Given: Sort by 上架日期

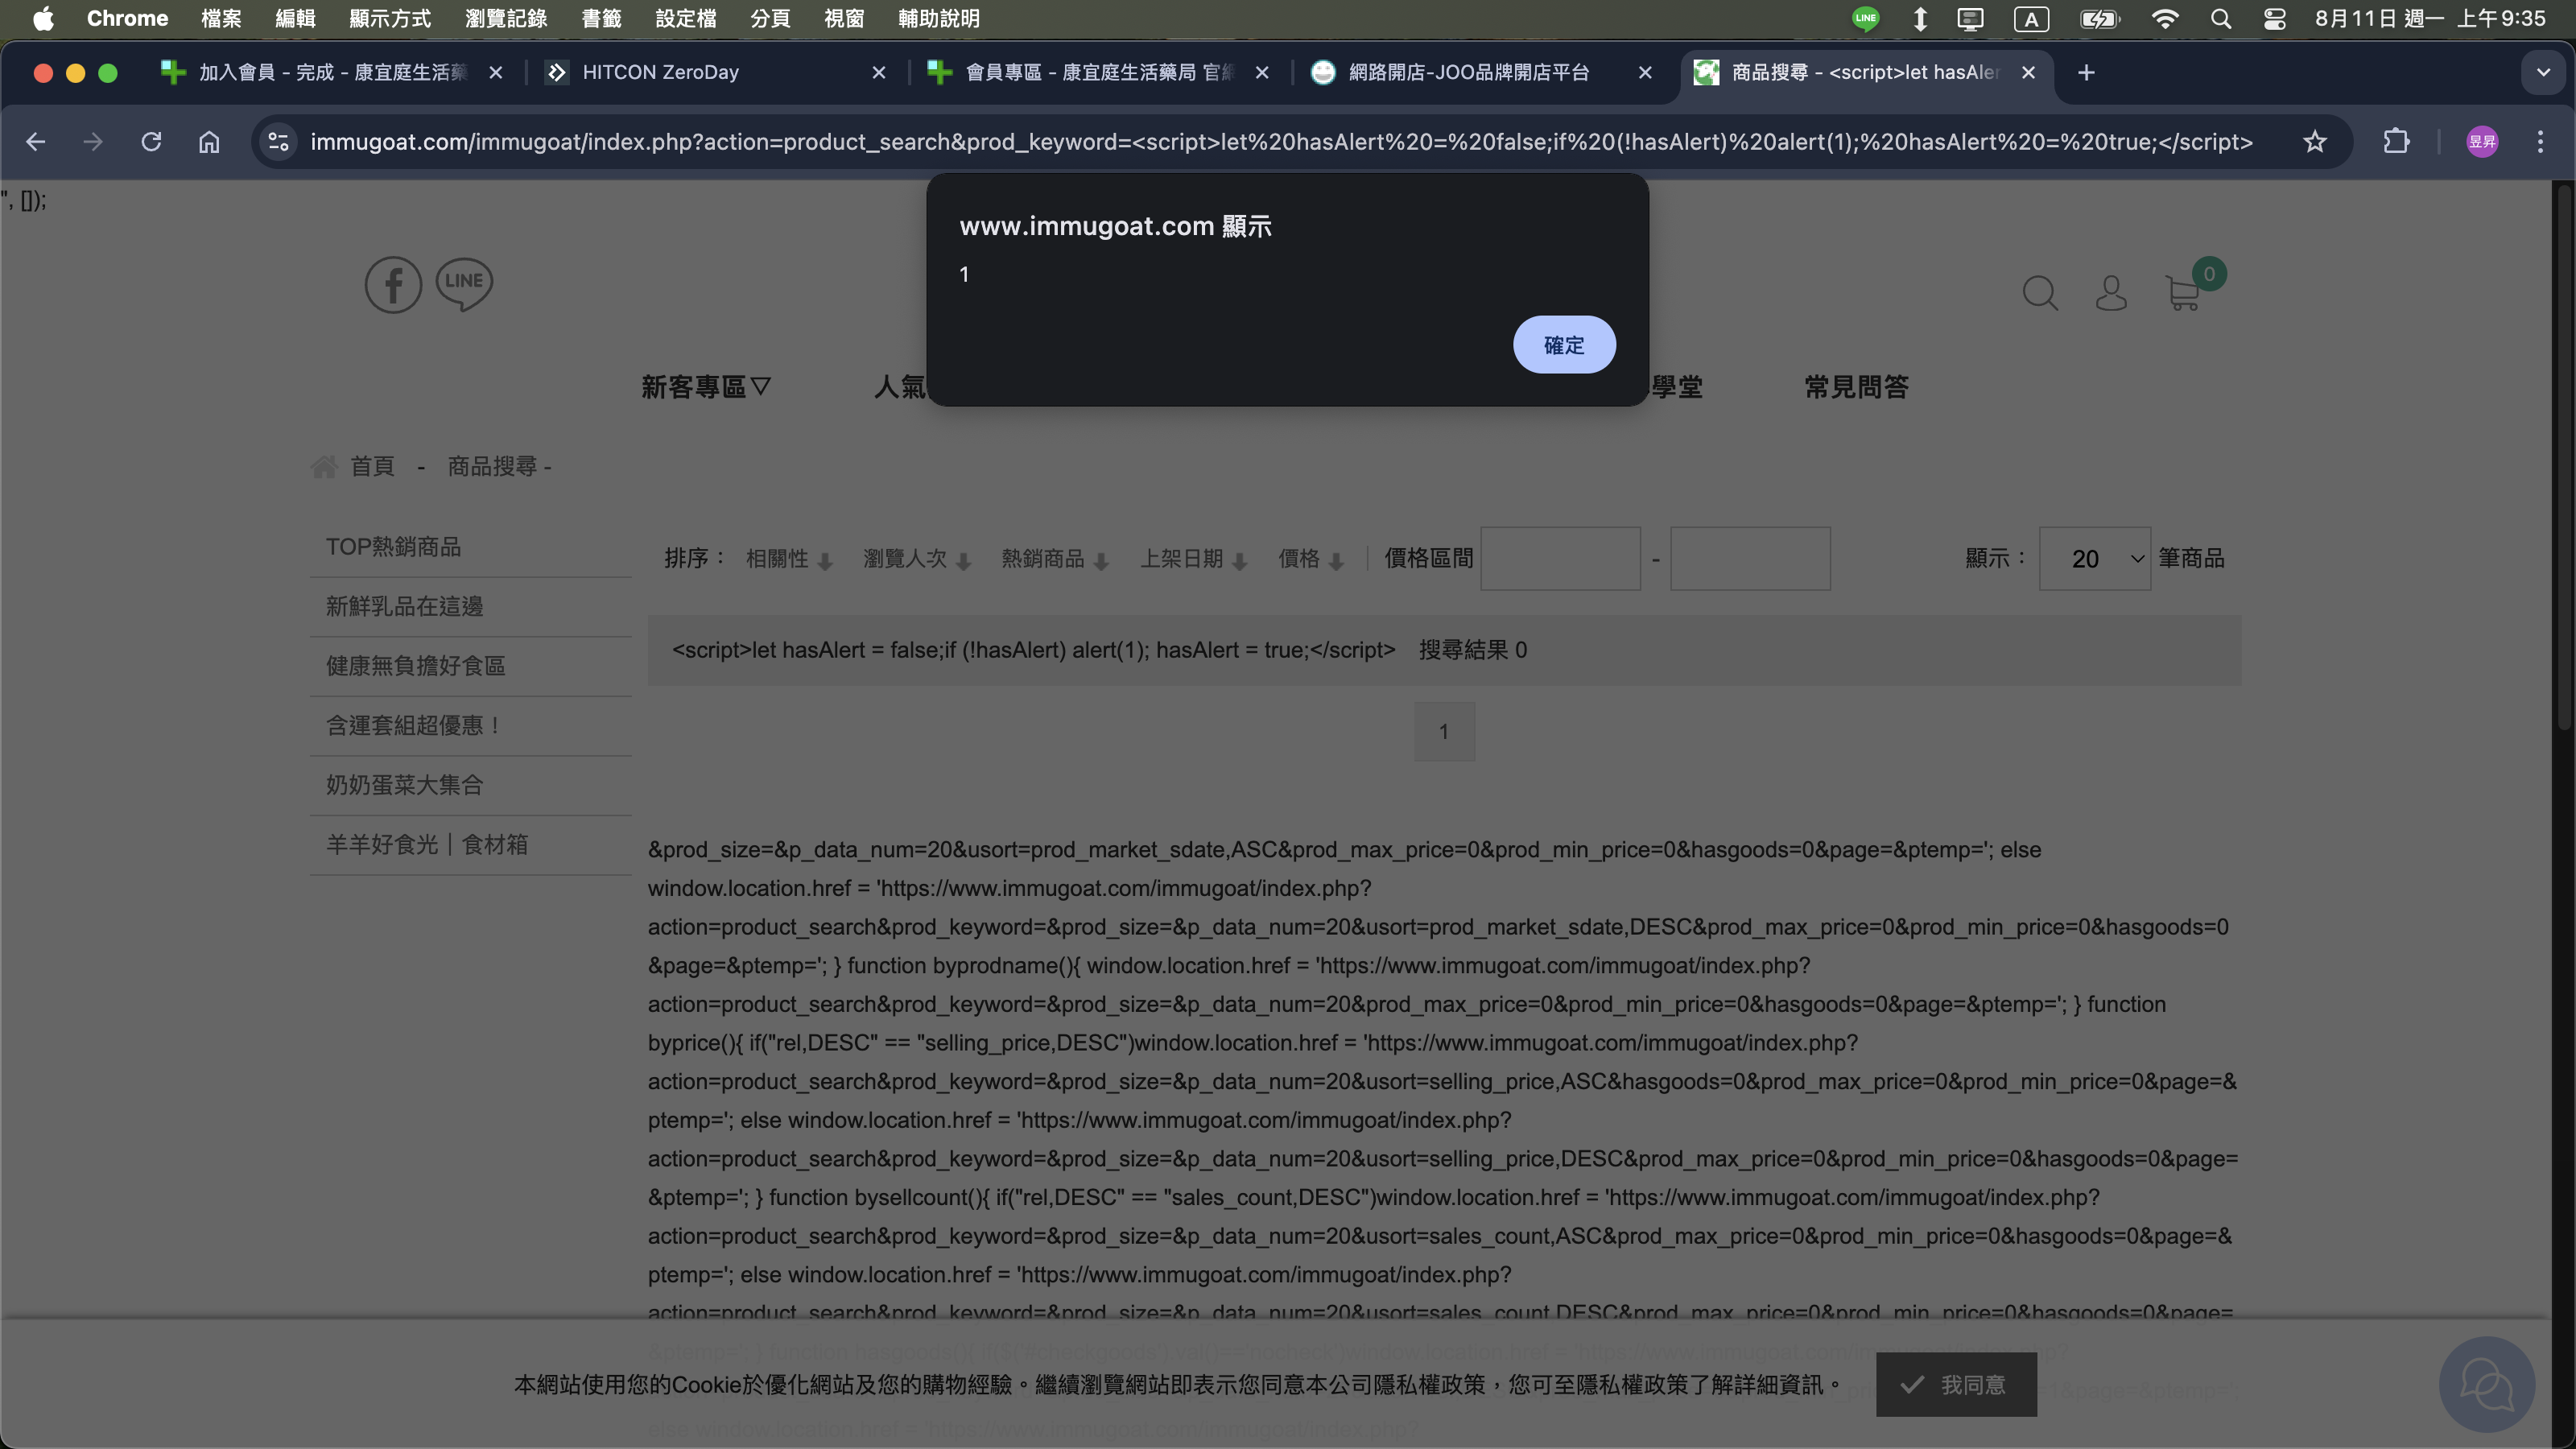Looking at the screenshot, I should pos(1194,559).
